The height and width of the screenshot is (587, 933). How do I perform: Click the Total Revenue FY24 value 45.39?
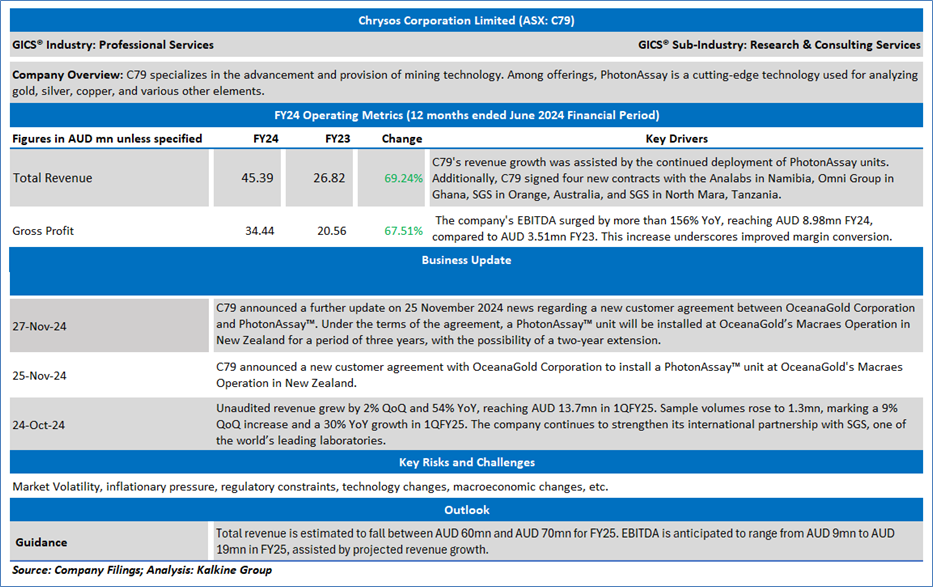tap(257, 178)
